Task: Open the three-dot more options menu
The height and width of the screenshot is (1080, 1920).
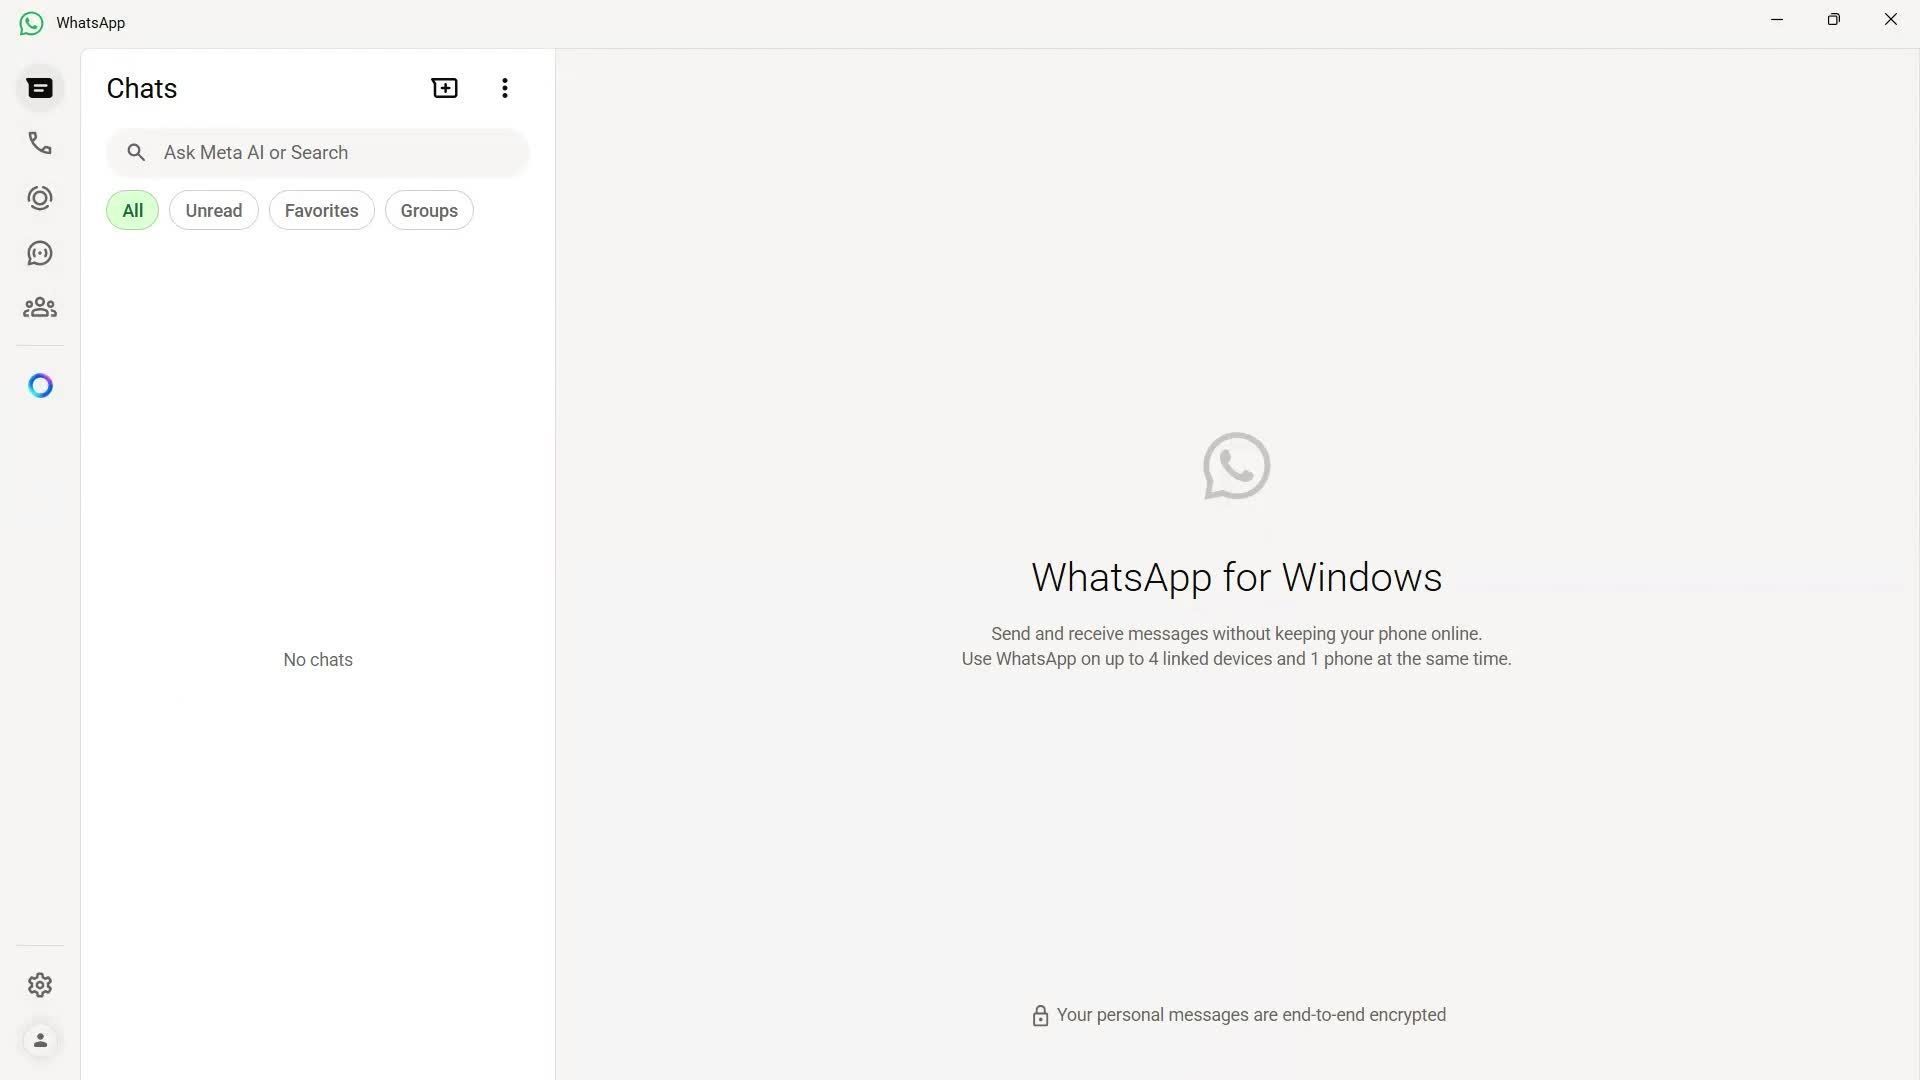Action: pyautogui.click(x=505, y=88)
